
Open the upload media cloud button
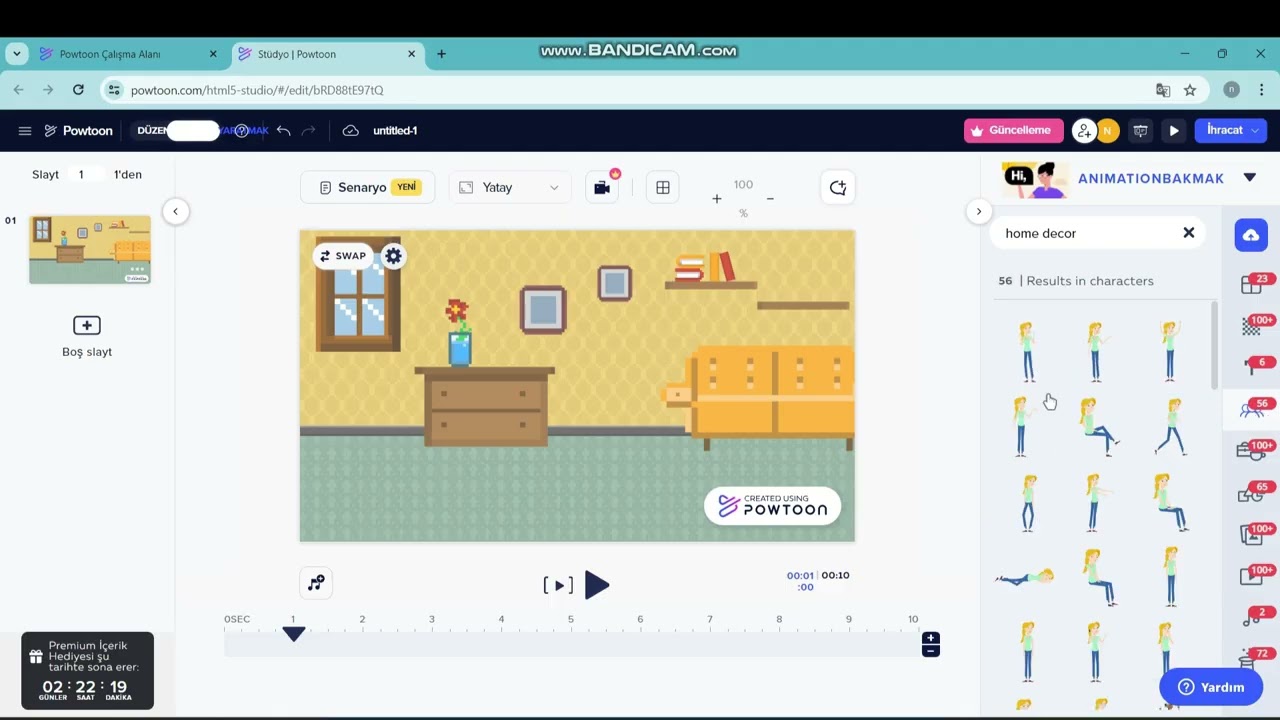[1251, 235]
